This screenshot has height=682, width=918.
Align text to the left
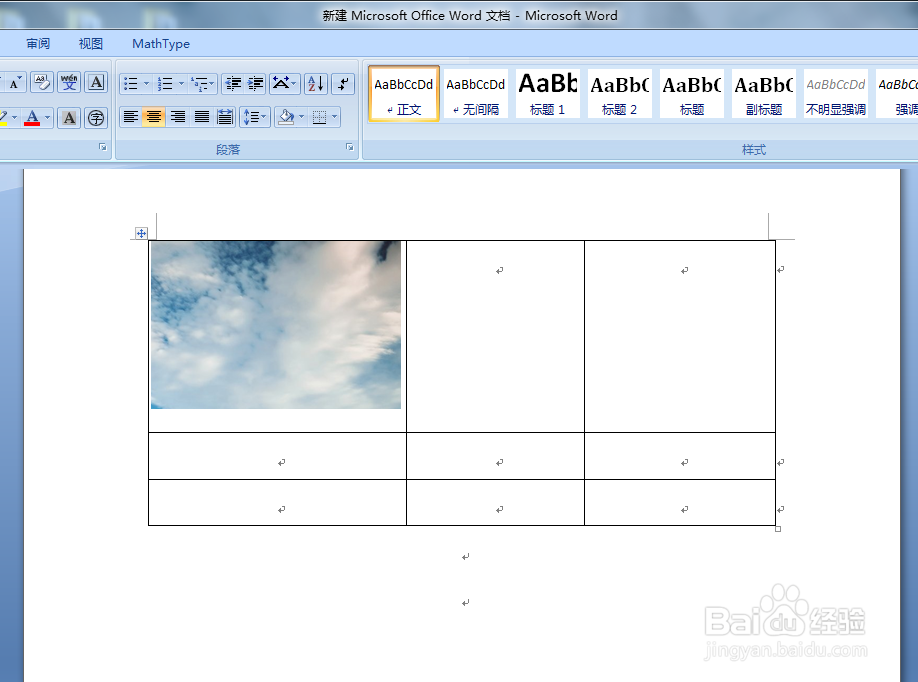(131, 117)
